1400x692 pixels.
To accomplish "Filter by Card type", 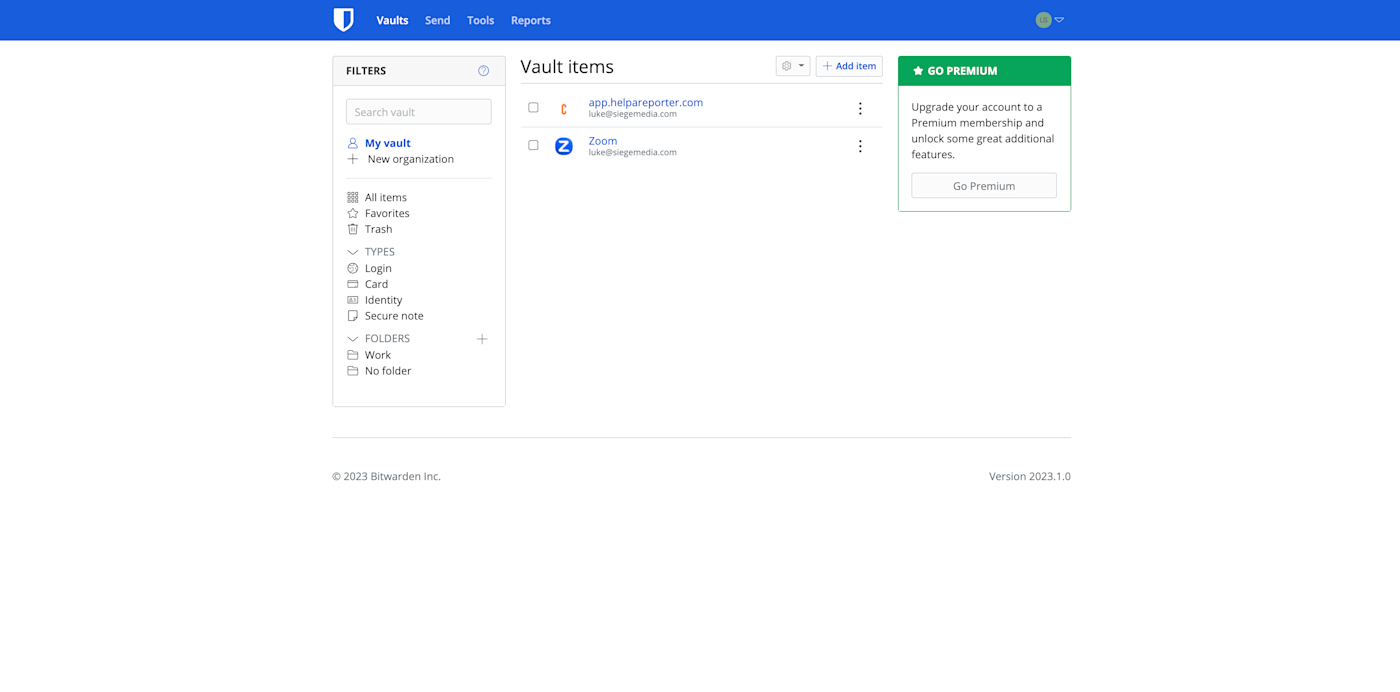I will click(376, 284).
